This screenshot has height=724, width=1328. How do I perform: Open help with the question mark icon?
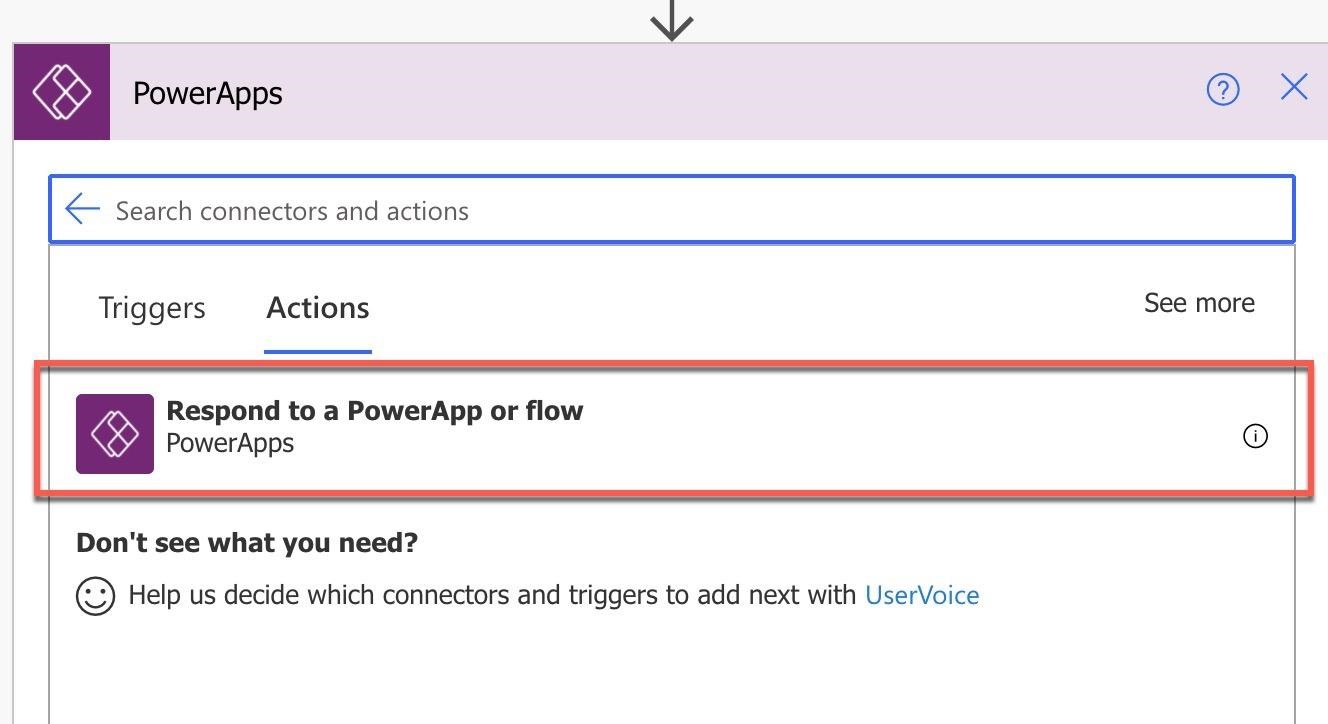[x=1222, y=90]
